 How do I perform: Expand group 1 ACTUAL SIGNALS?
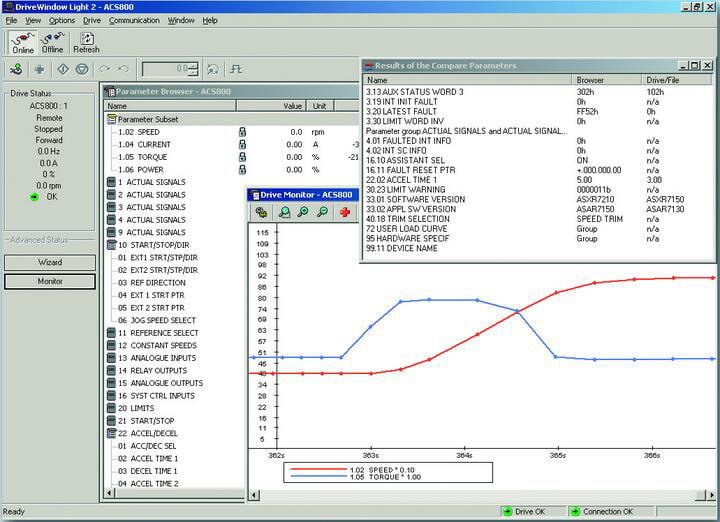(x=111, y=182)
